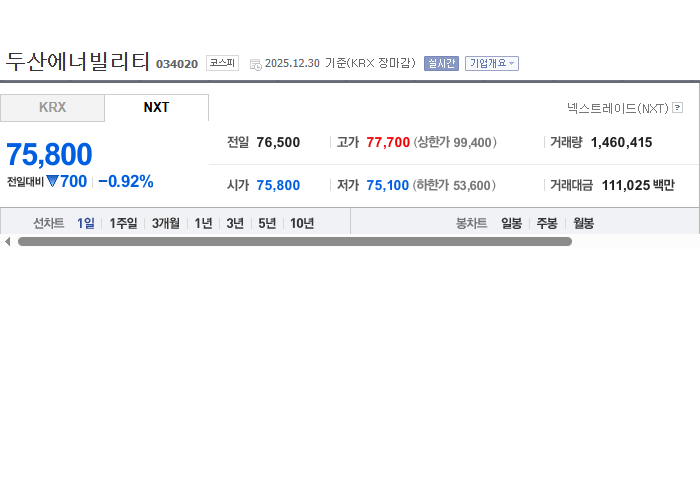Click the 선차트 label
The width and height of the screenshot is (700, 490).
(49, 223)
